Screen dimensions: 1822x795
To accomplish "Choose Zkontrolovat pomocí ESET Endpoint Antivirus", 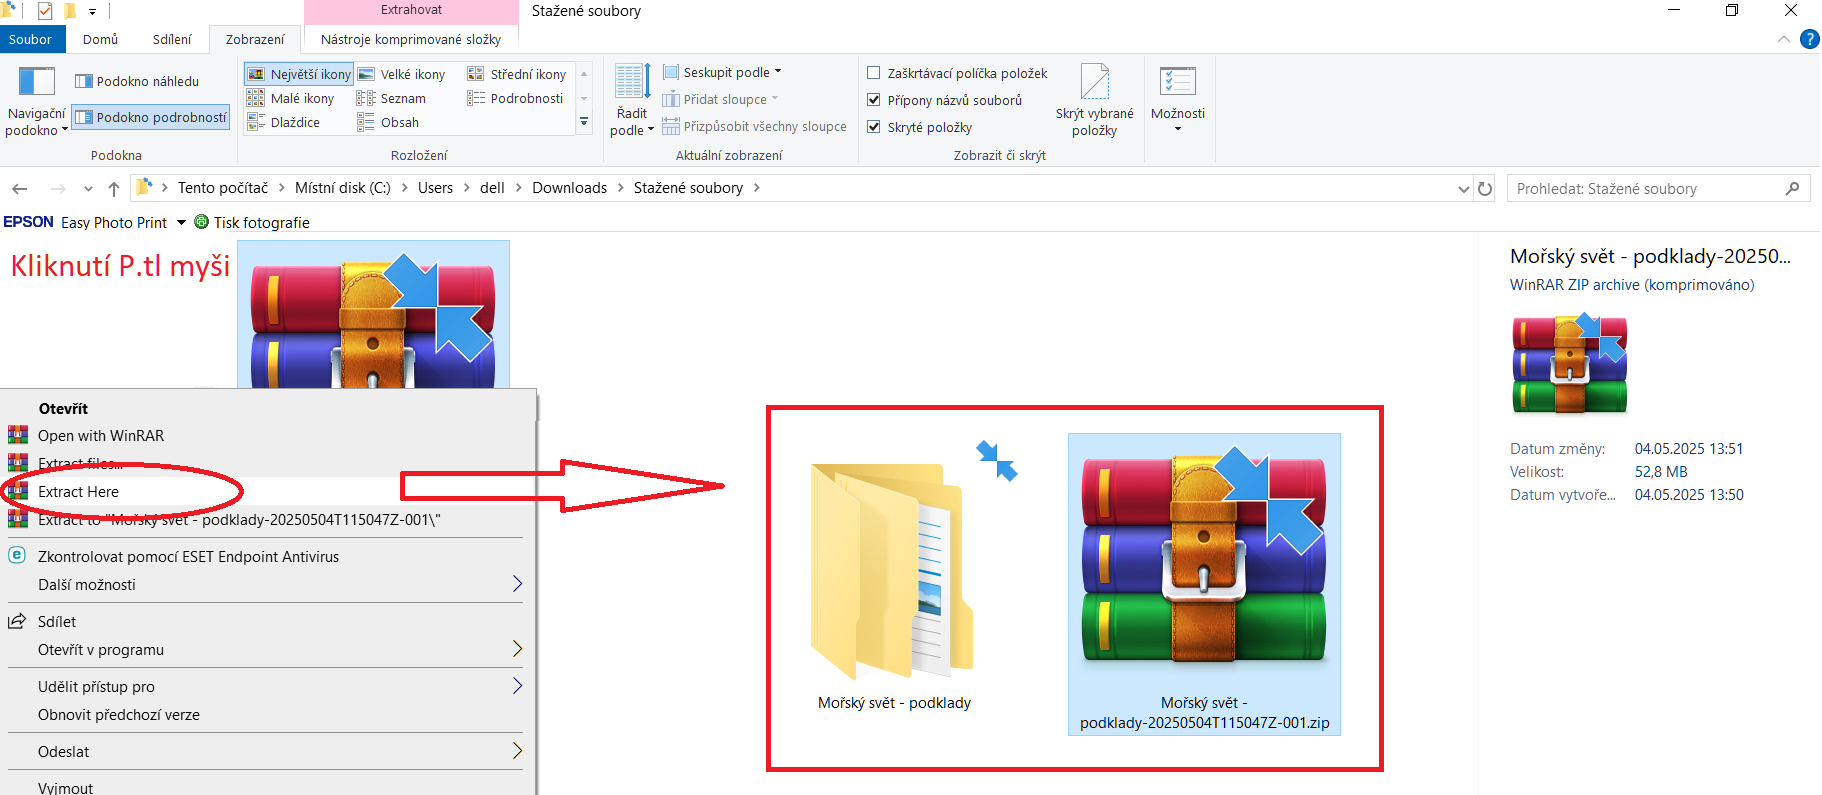I will (x=188, y=557).
